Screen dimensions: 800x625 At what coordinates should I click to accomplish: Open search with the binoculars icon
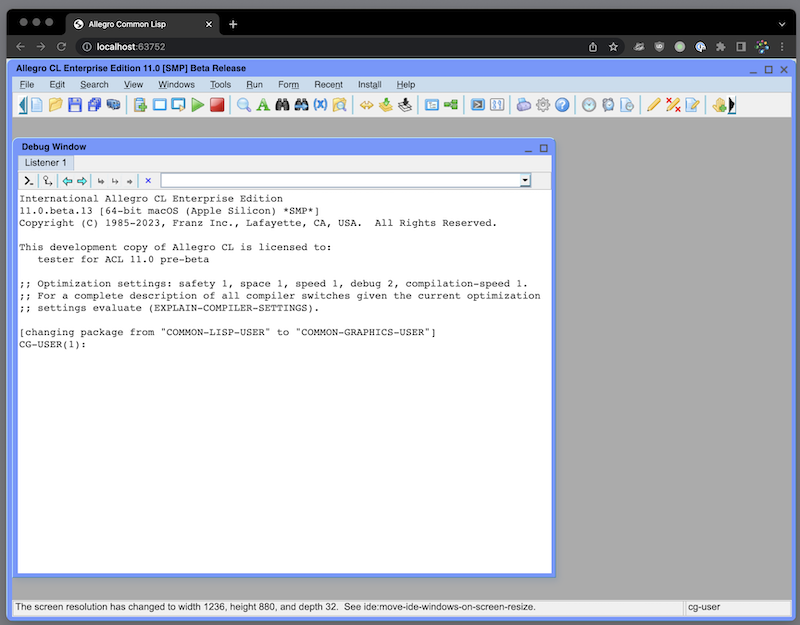pos(285,104)
